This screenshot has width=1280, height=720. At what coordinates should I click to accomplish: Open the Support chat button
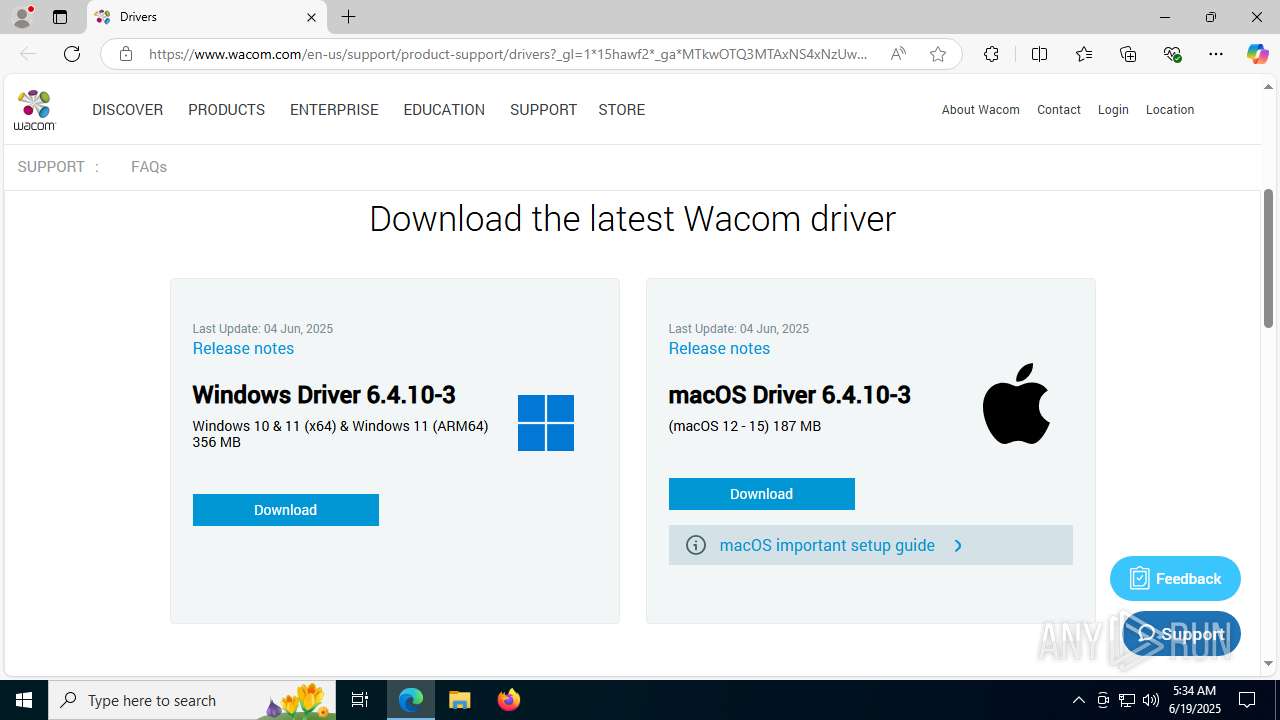1181,634
